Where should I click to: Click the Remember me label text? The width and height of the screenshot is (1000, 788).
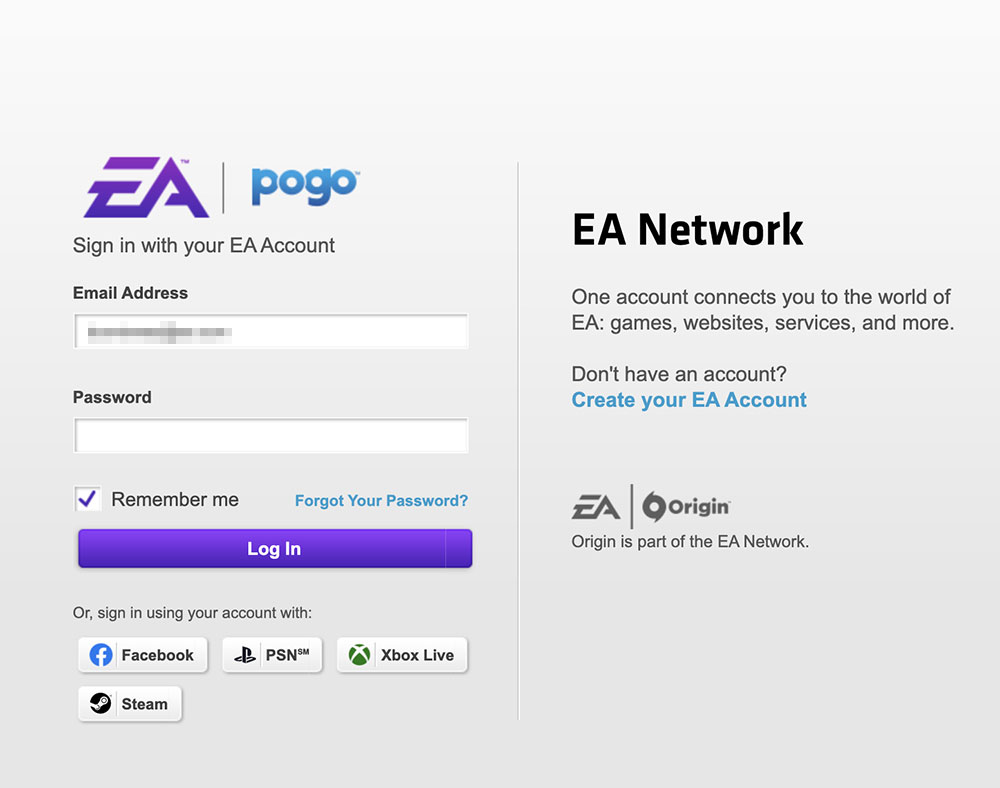(x=175, y=499)
